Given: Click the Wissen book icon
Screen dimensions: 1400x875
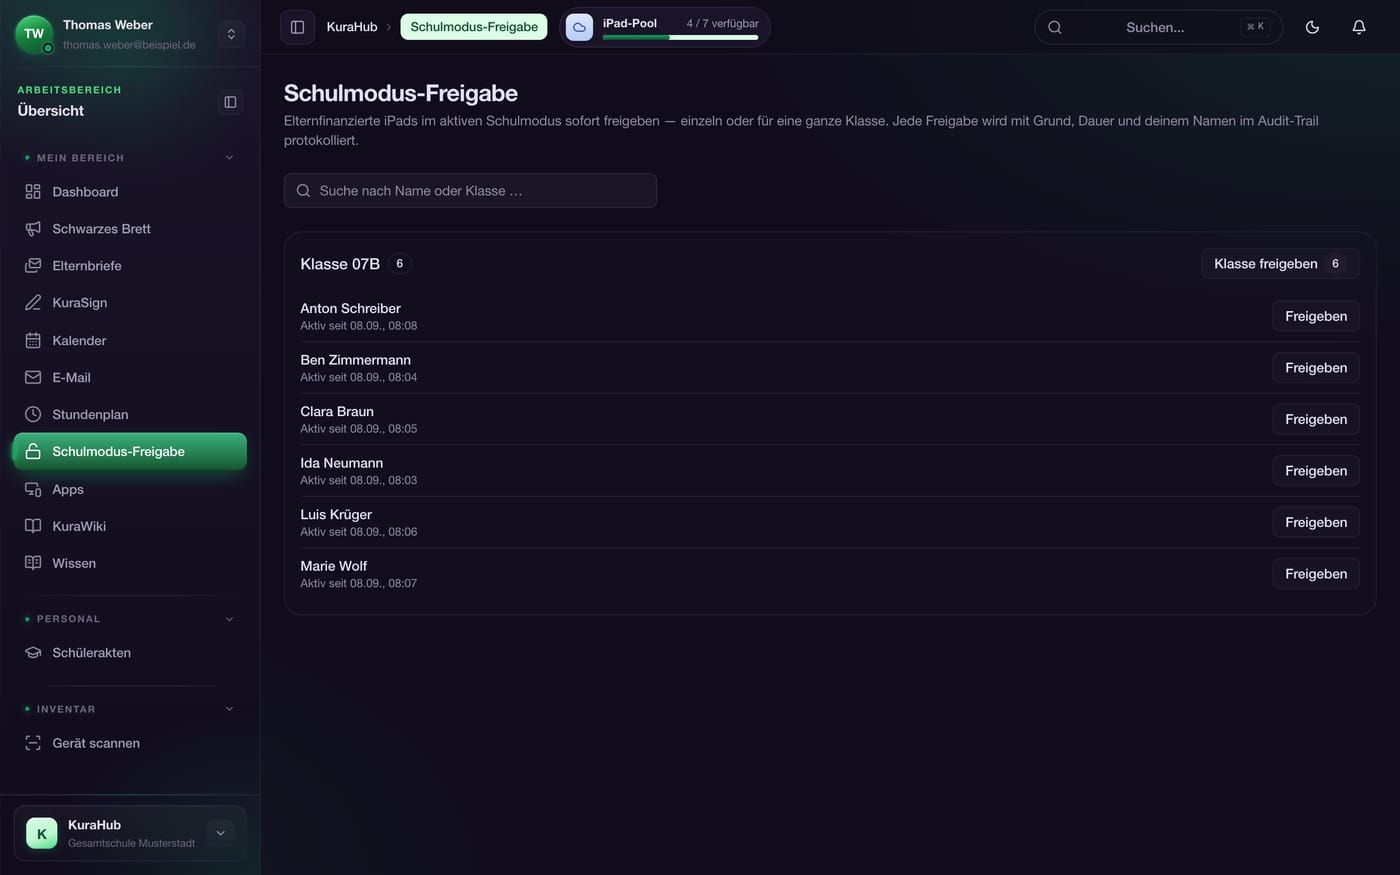Looking at the screenshot, I should (33, 563).
